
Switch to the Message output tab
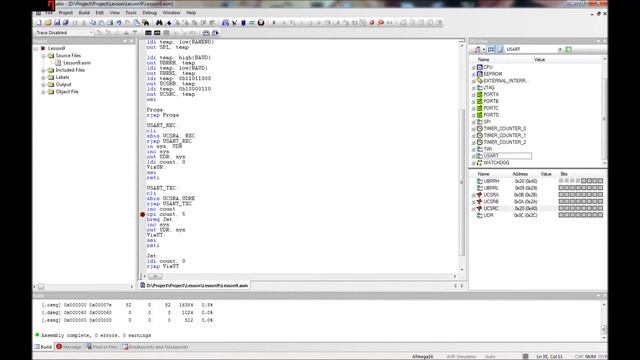pyautogui.click(x=69, y=347)
